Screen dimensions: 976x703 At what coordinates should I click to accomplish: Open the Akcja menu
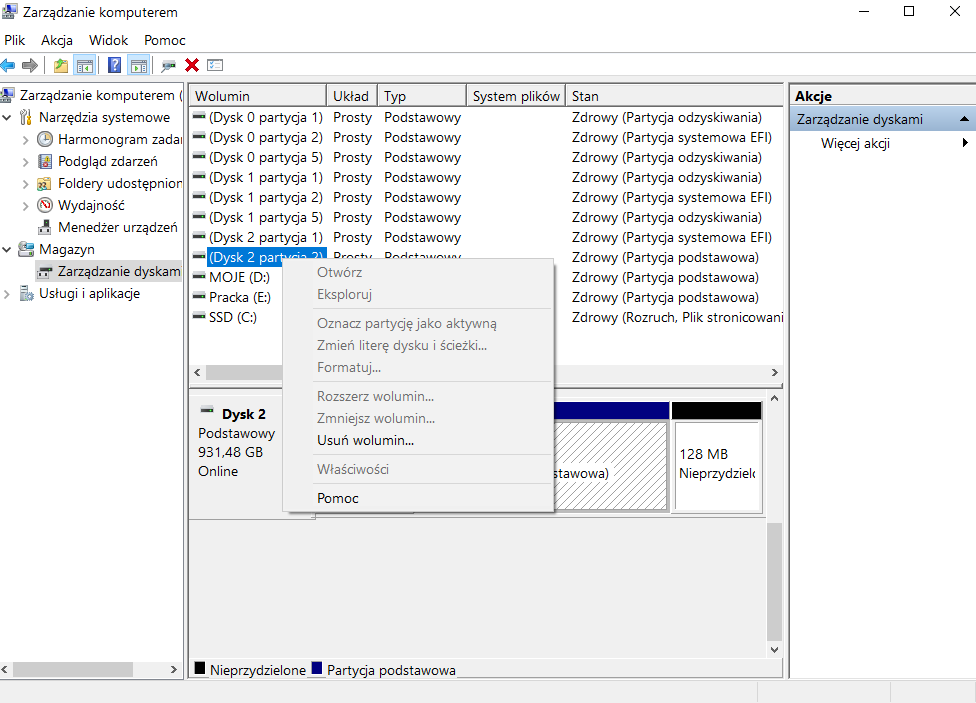click(57, 40)
